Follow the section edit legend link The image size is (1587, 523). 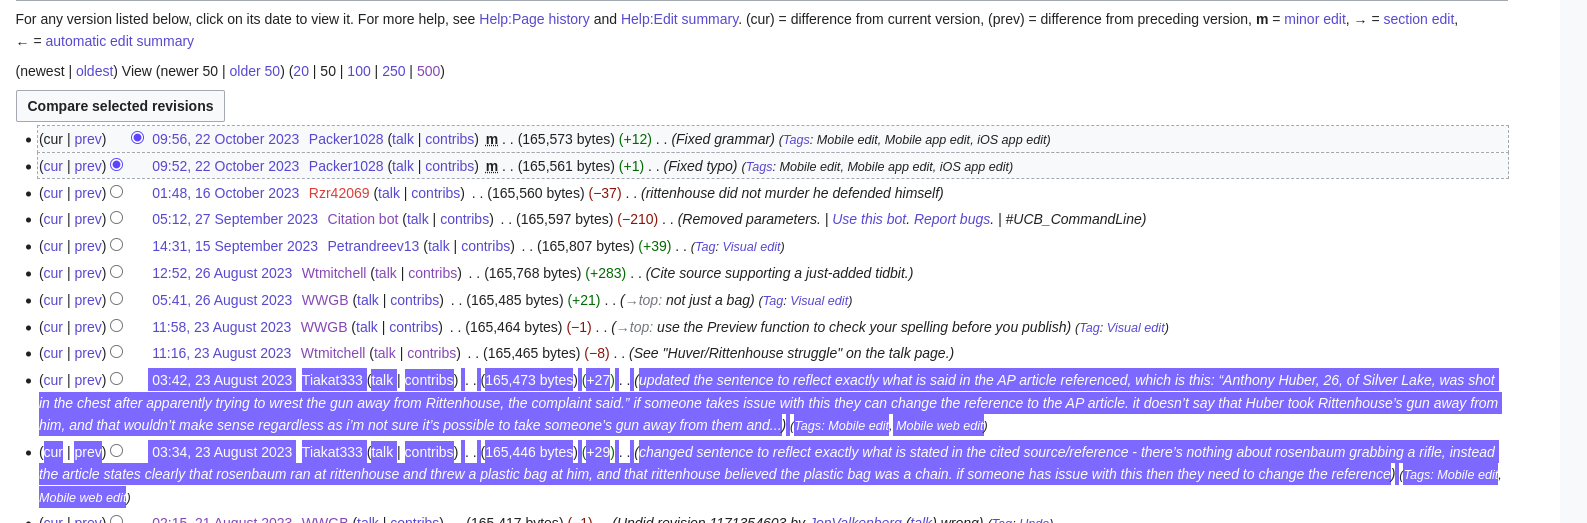tap(1418, 19)
